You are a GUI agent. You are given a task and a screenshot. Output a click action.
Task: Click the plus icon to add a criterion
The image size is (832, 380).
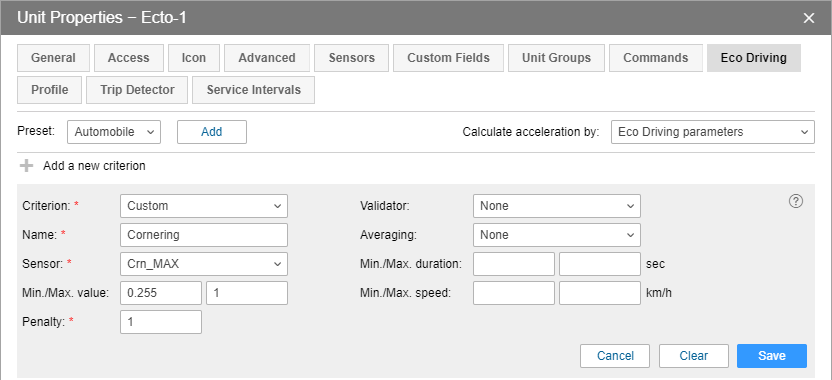[26, 166]
